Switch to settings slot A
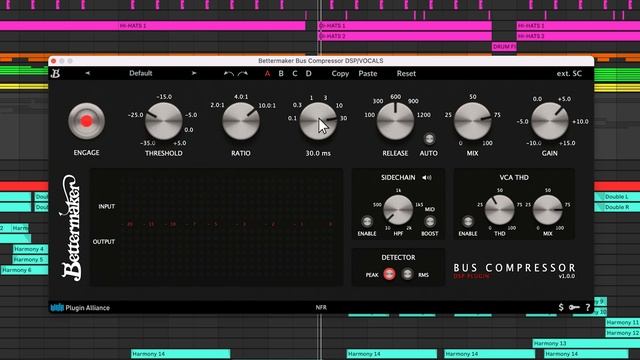Screen dimensions: 640x360 tap(267, 74)
